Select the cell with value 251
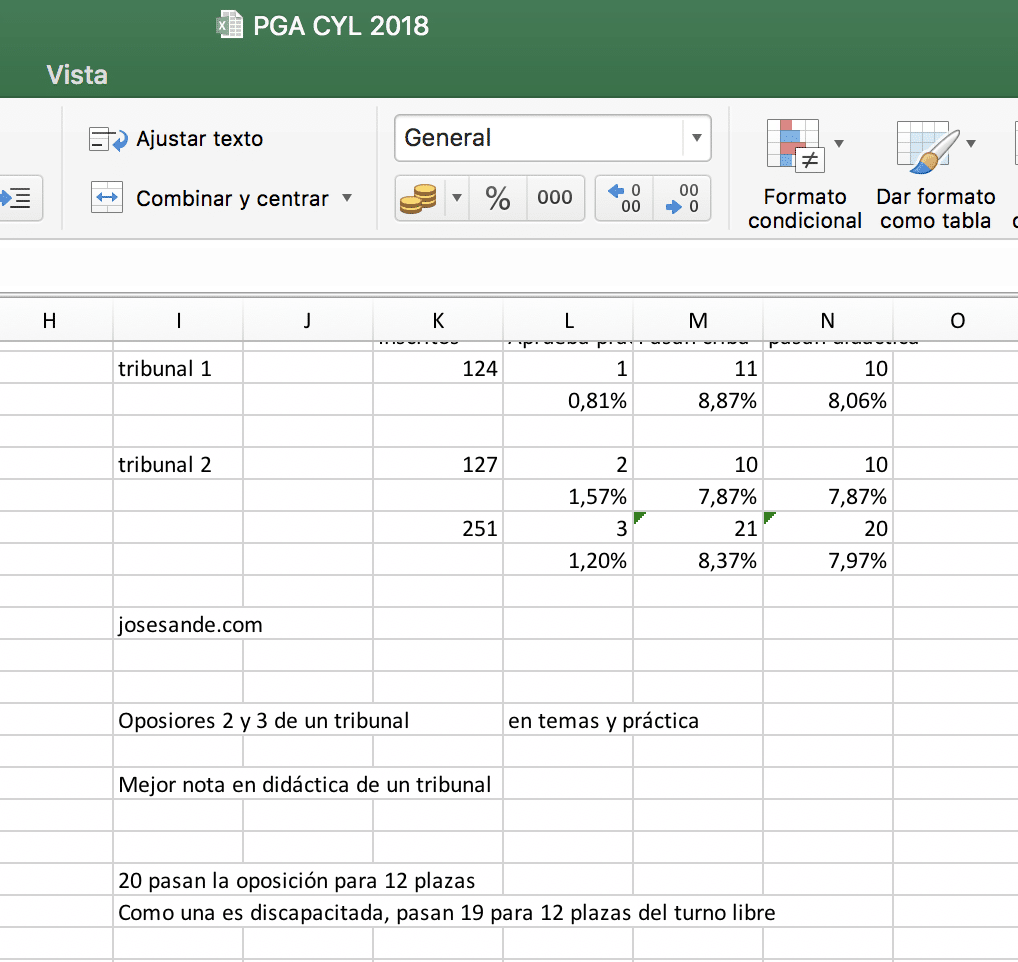The height and width of the screenshot is (962, 1018). [438, 529]
